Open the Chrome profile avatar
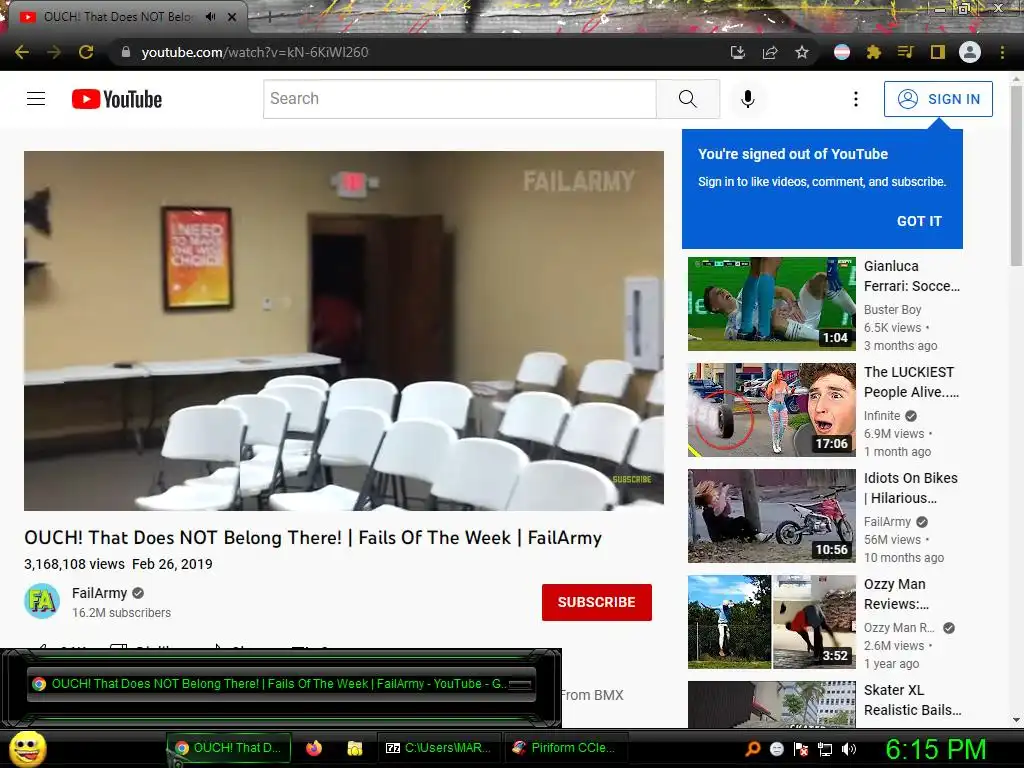The width and height of the screenshot is (1024, 768). [x=970, y=52]
